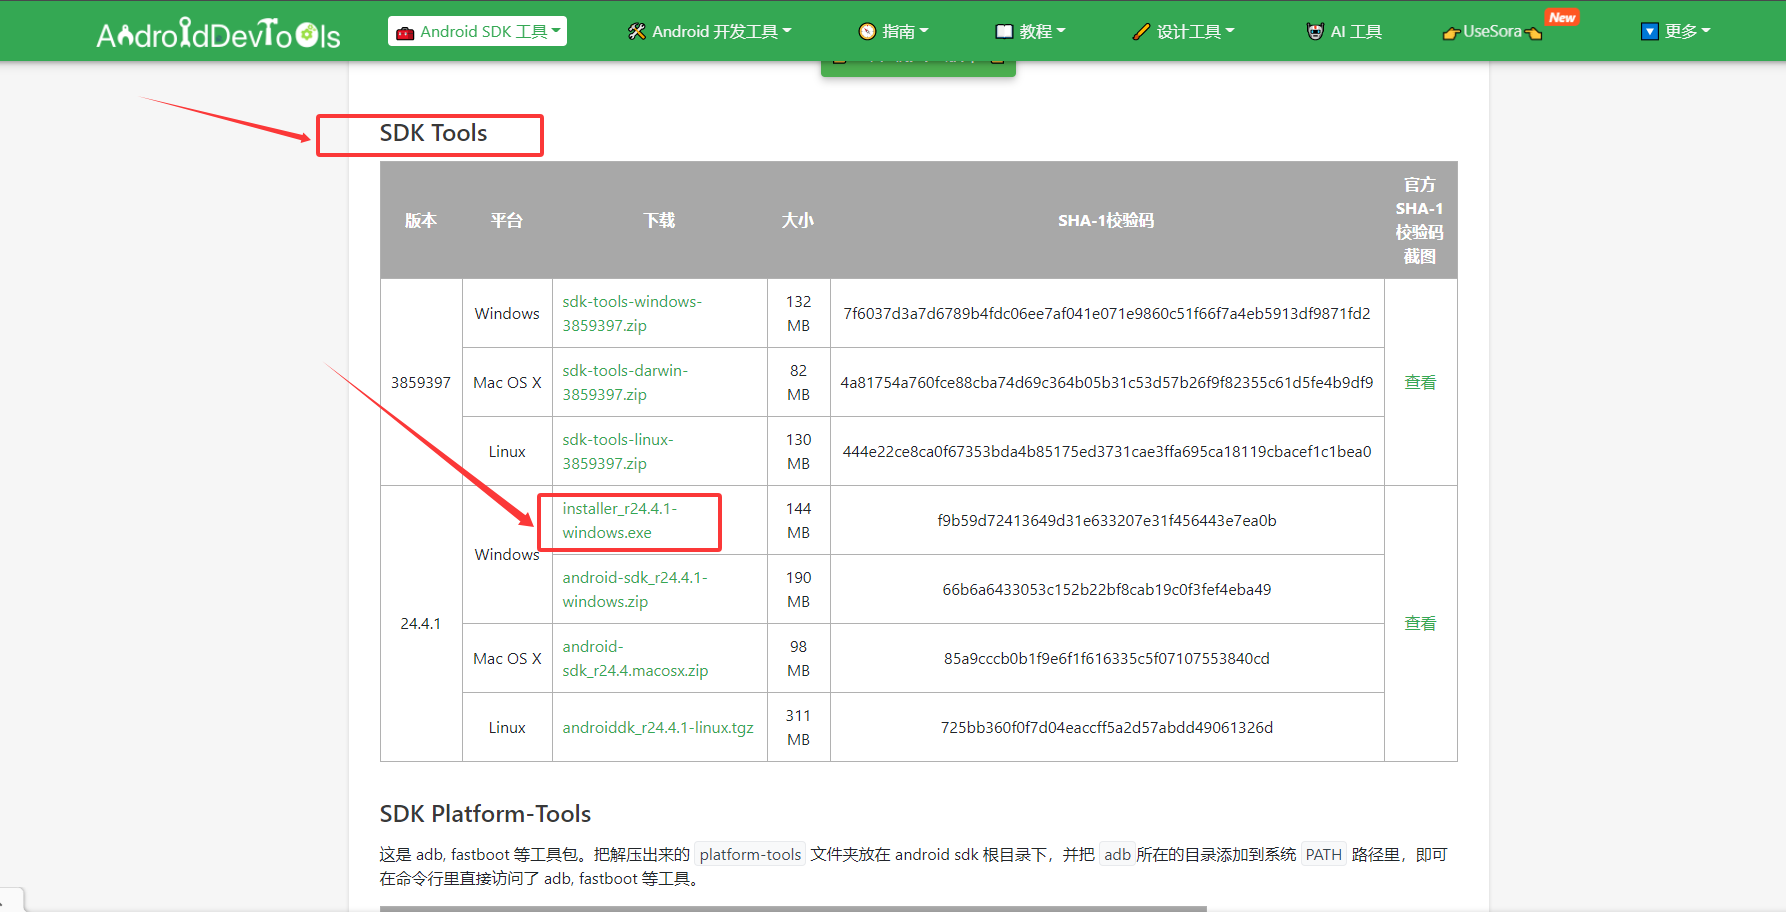Select the SDK Tools heading
This screenshot has height=912, width=1786.
pos(433,133)
